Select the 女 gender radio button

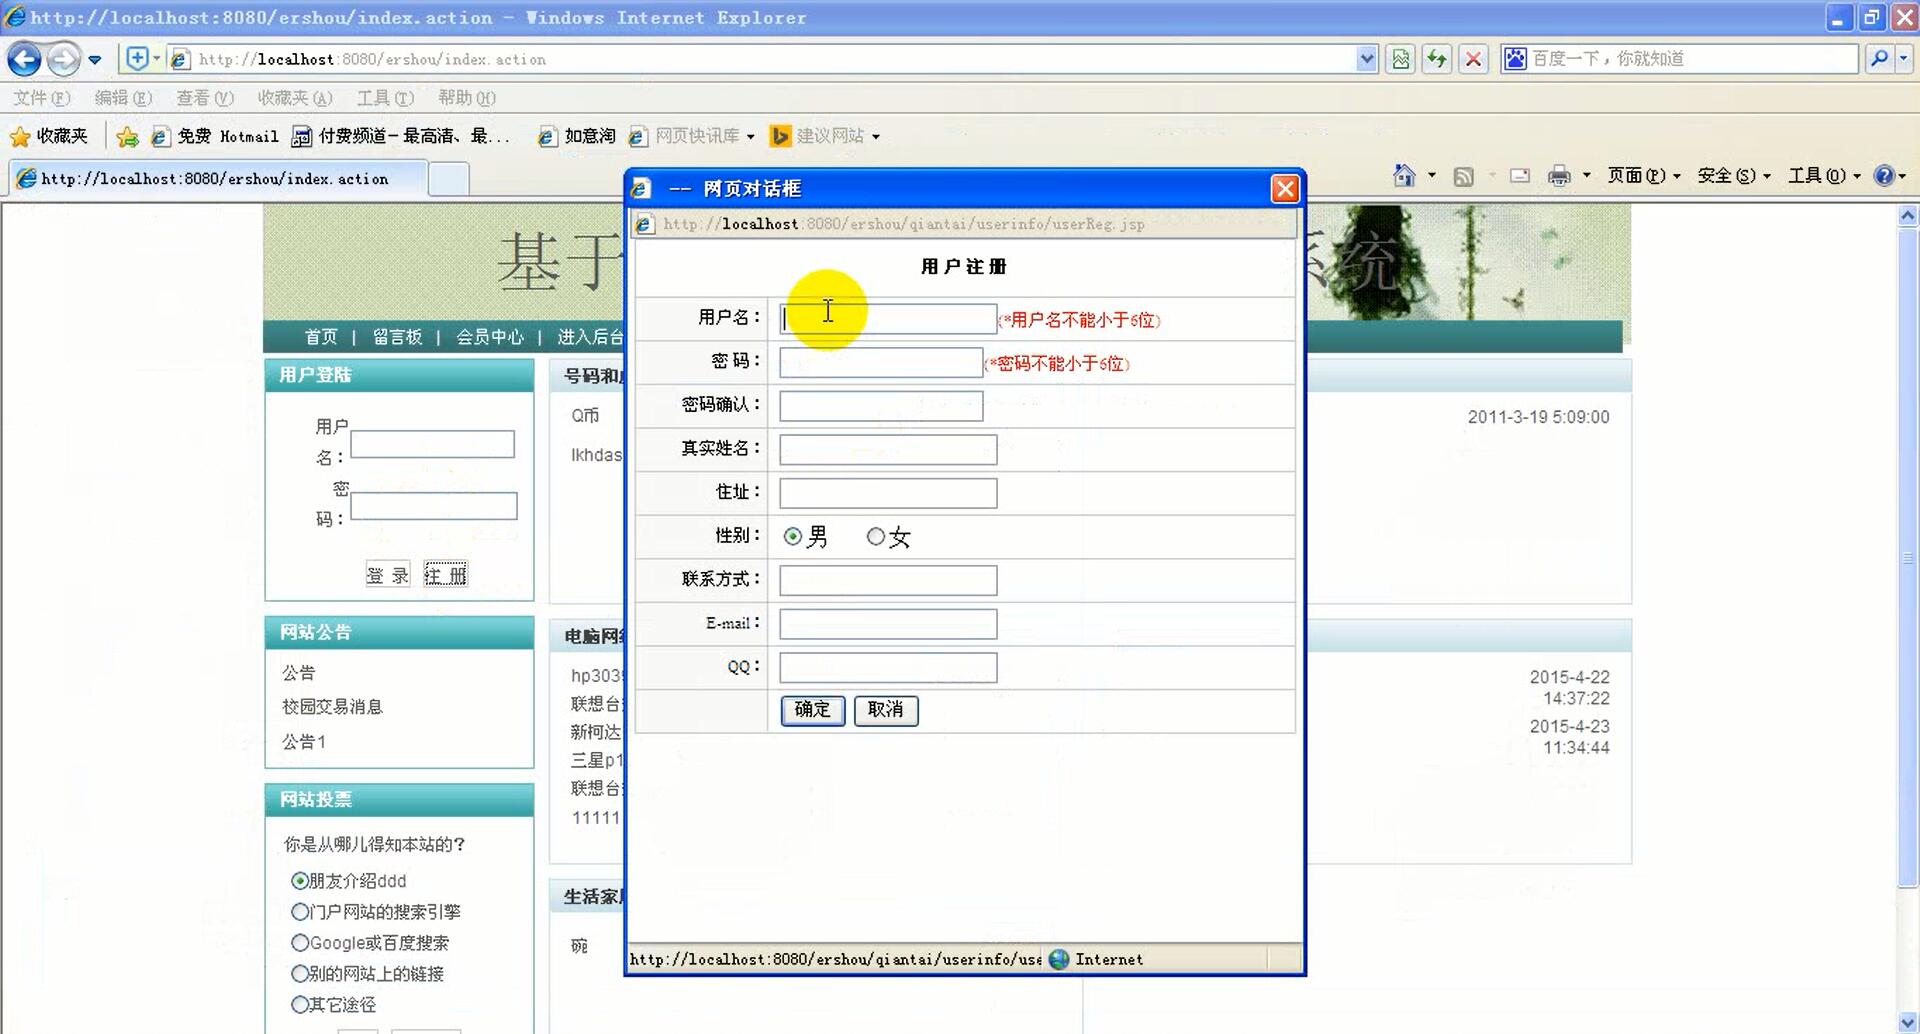point(876,537)
